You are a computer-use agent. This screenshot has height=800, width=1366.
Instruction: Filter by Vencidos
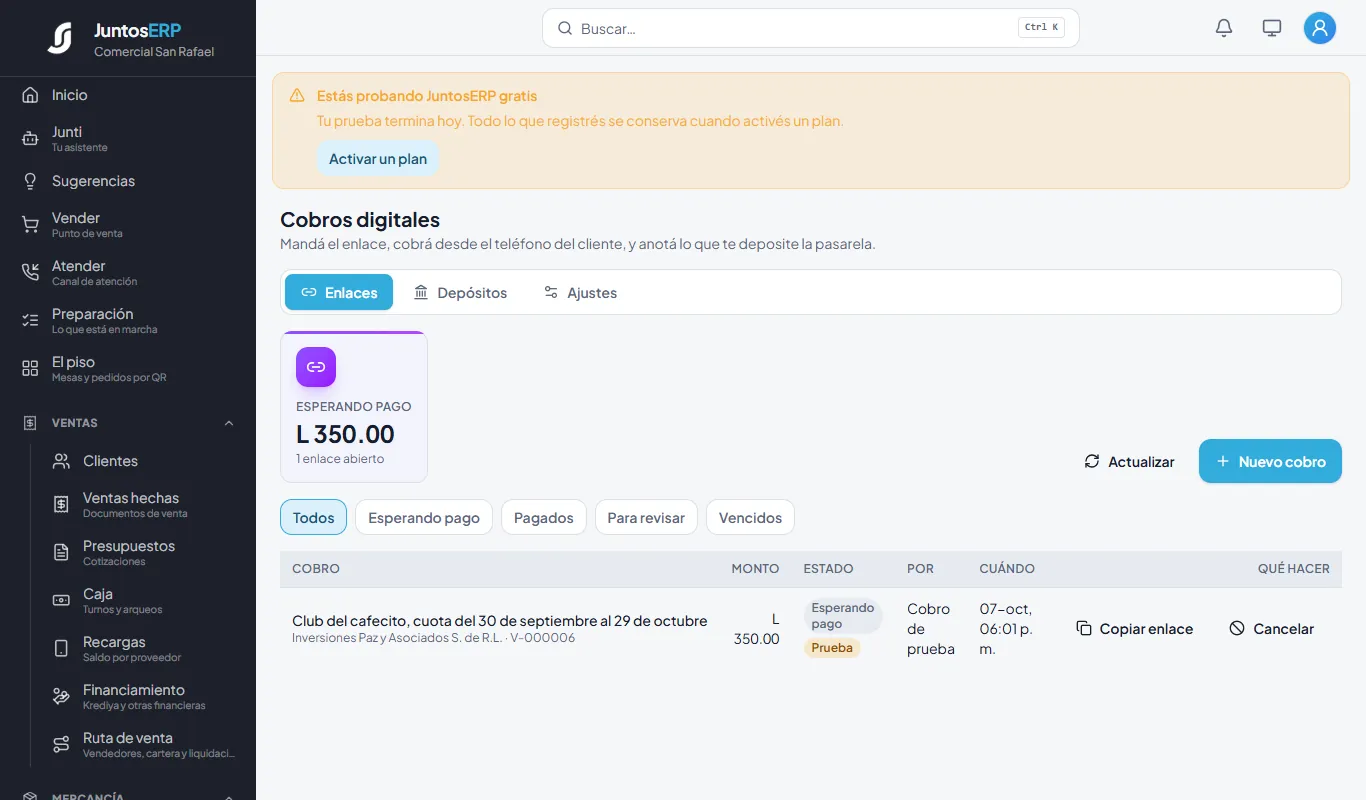tap(750, 517)
